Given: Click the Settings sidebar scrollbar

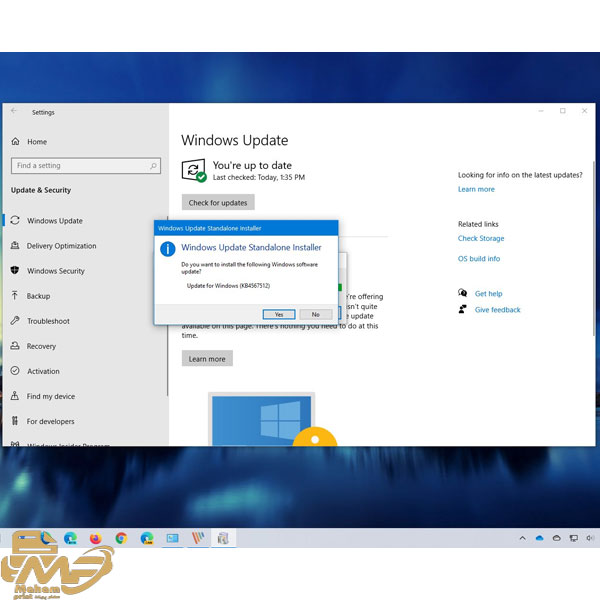Looking at the screenshot, I should pyautogui.click(x=168, y=306).
